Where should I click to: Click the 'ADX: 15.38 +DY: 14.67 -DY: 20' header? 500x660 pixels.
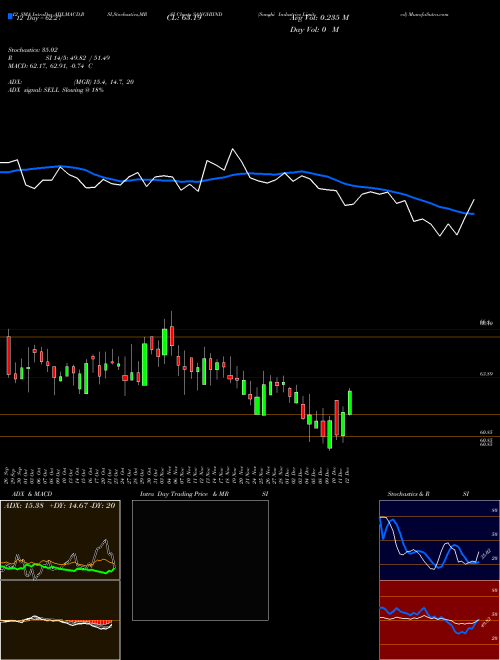(x=59, y=506)
